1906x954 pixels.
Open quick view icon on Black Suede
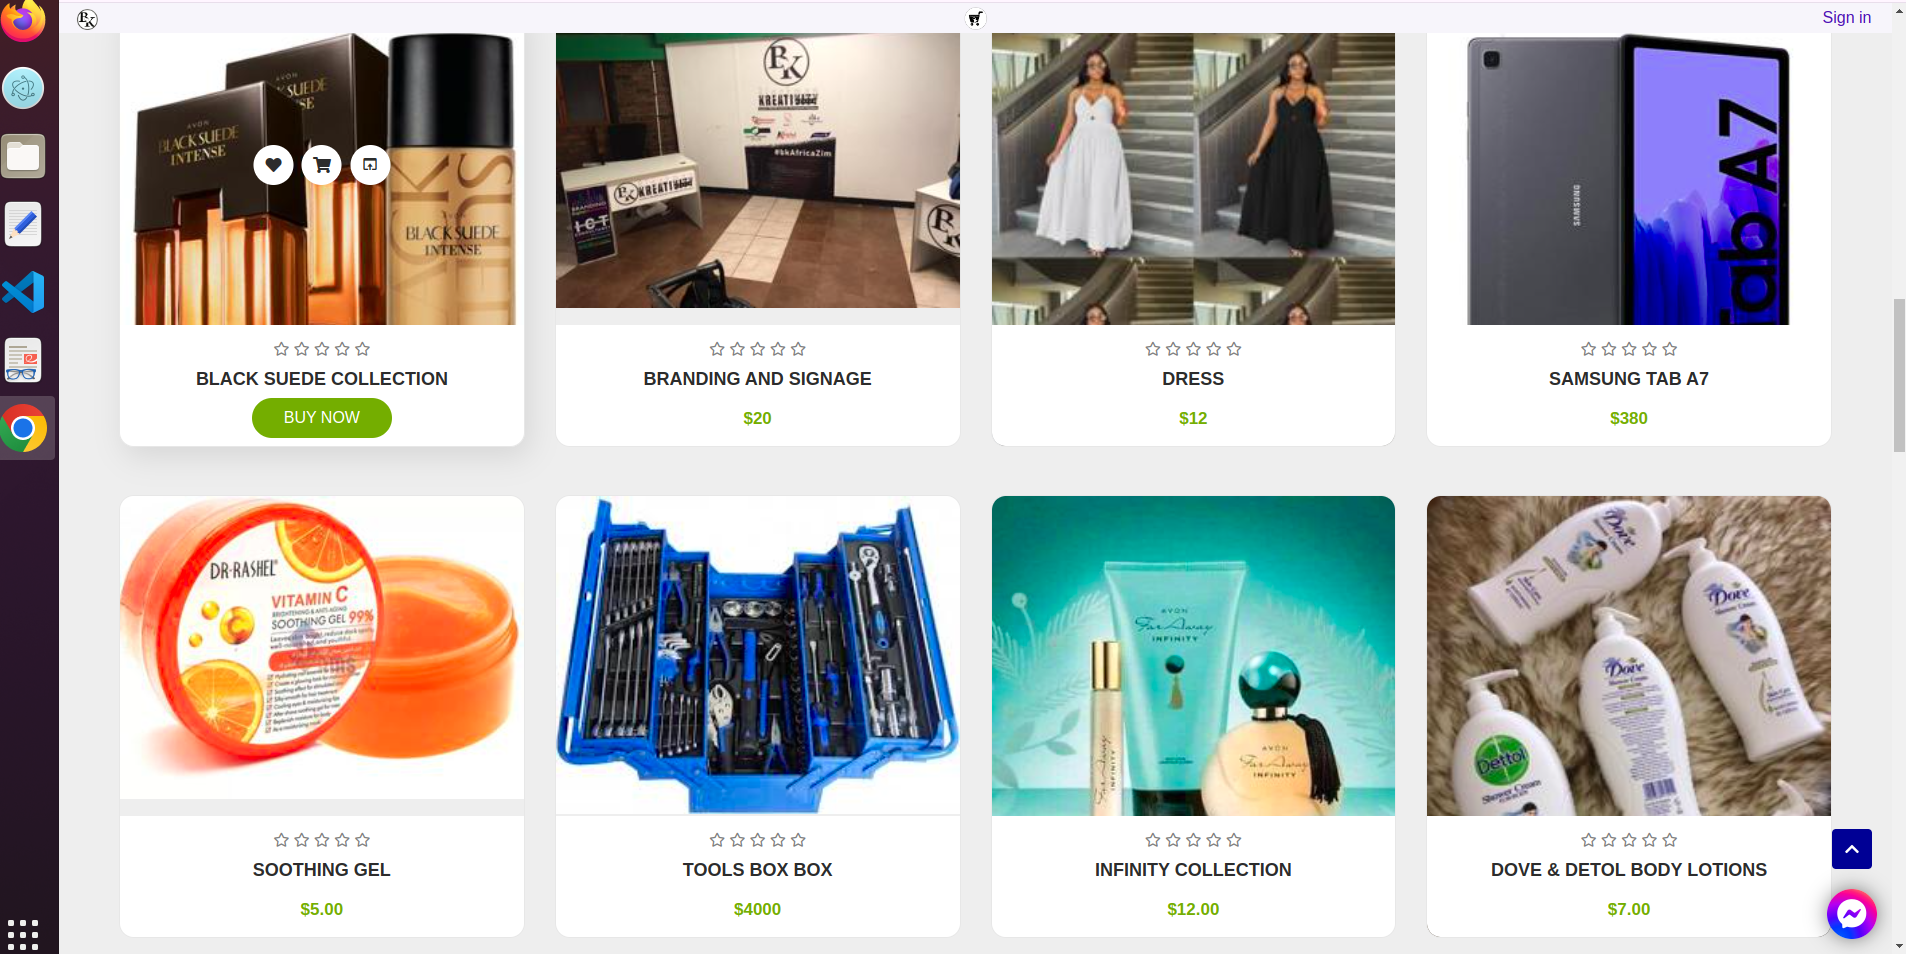[370, 165]
